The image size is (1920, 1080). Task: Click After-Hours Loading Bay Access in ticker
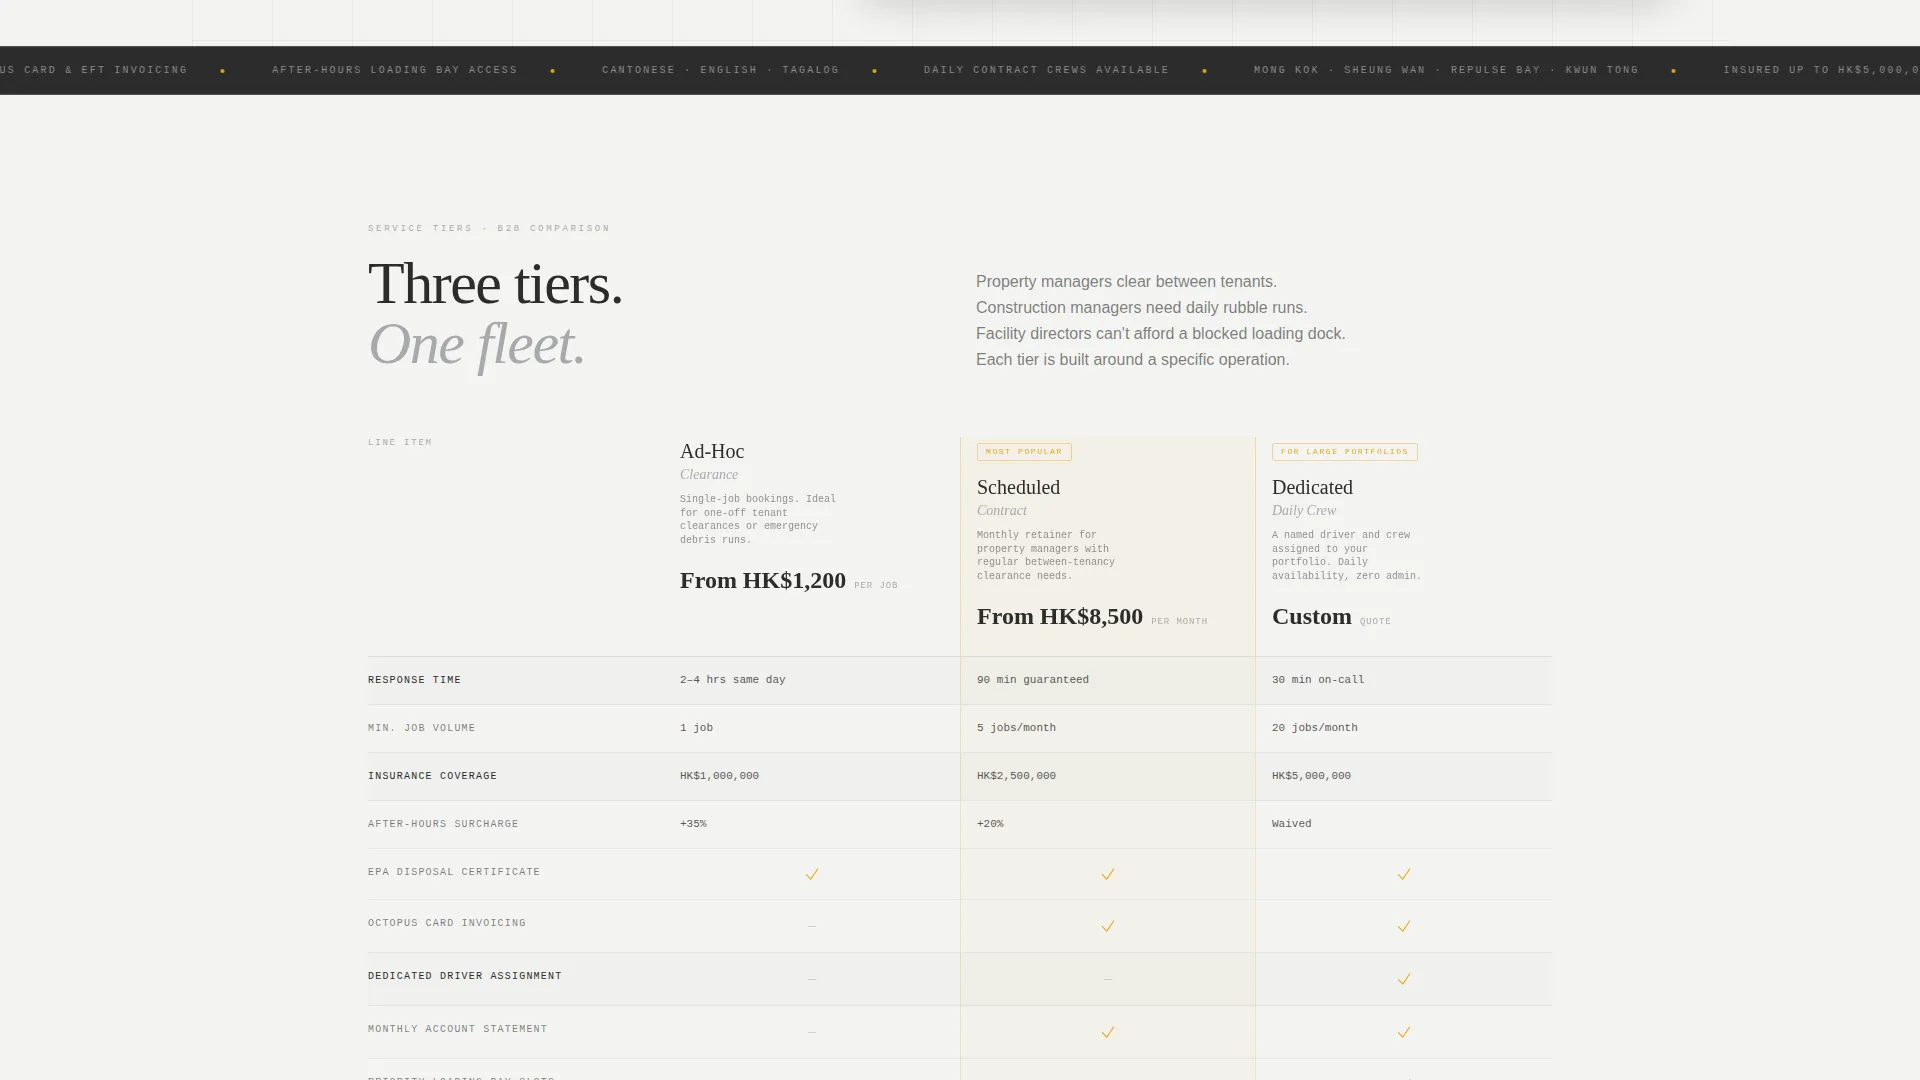(x=395, y=70)
